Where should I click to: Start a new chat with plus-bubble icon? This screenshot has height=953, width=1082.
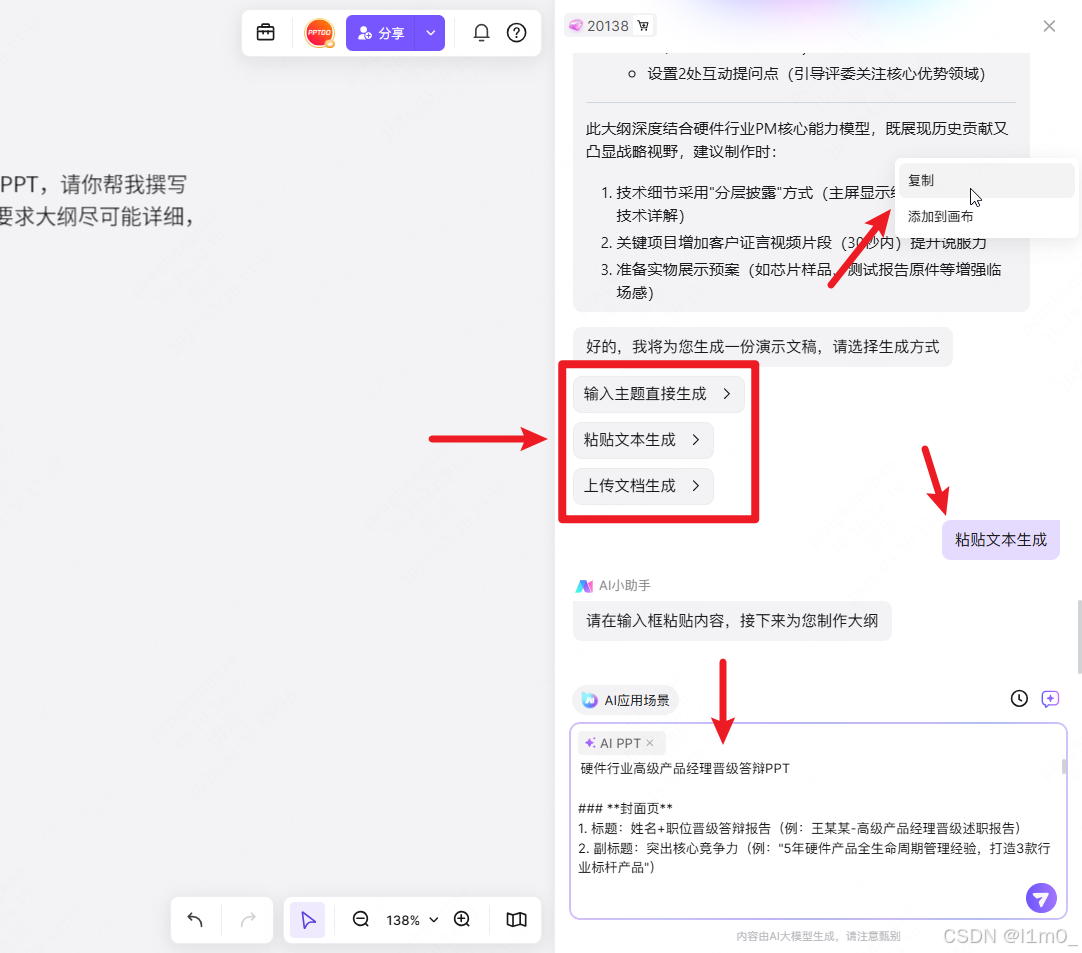1050,699
